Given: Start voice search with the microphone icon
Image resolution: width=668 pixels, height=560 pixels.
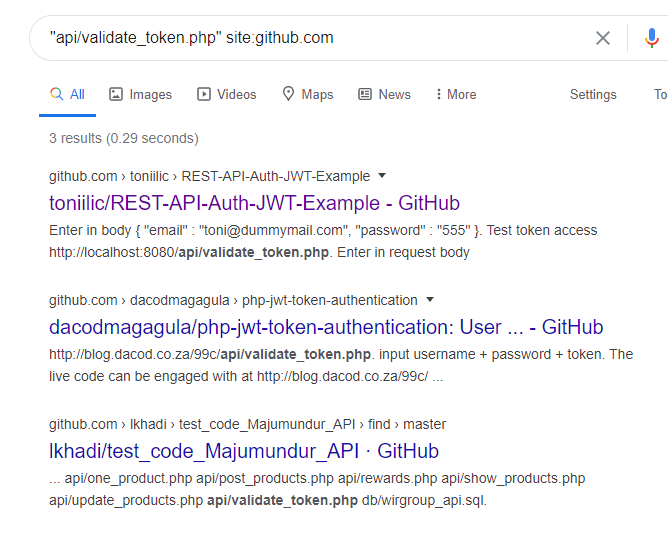Looking at the screenshot, I should tap(651, 38).
